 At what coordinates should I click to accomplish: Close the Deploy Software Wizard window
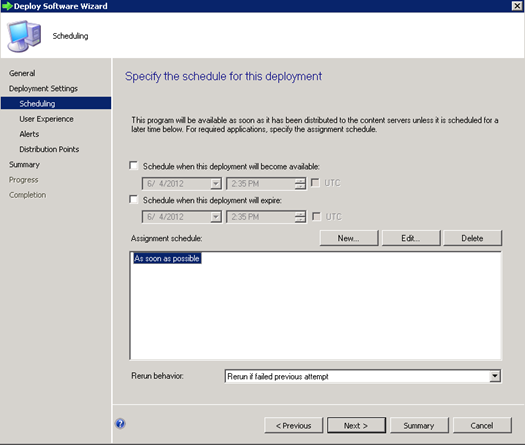[x=517, y=6]
